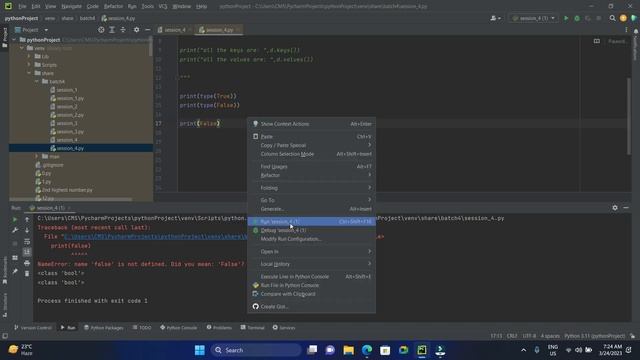Choose Run 'session_4 (1)' in context menu

[311, 222]
